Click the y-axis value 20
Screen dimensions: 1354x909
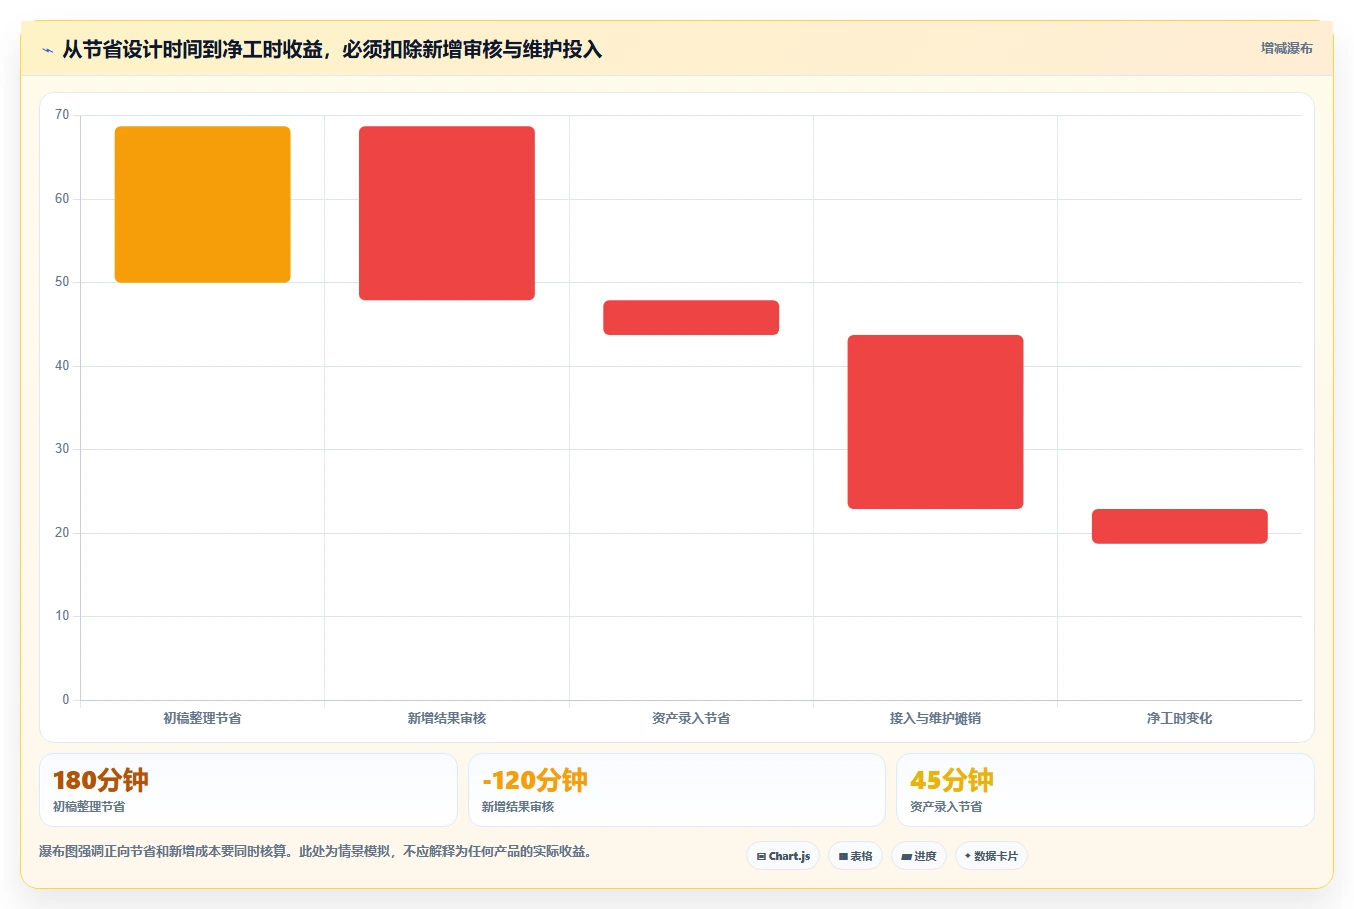click(x=62, y=533)
